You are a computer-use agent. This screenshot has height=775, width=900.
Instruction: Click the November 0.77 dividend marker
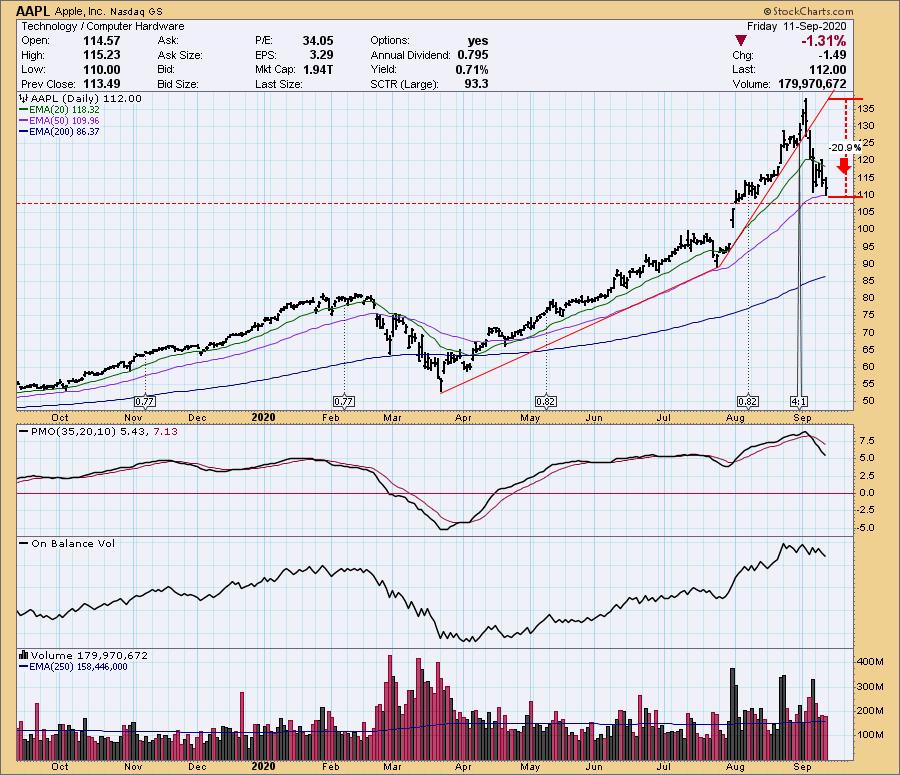tap(145, 401)
